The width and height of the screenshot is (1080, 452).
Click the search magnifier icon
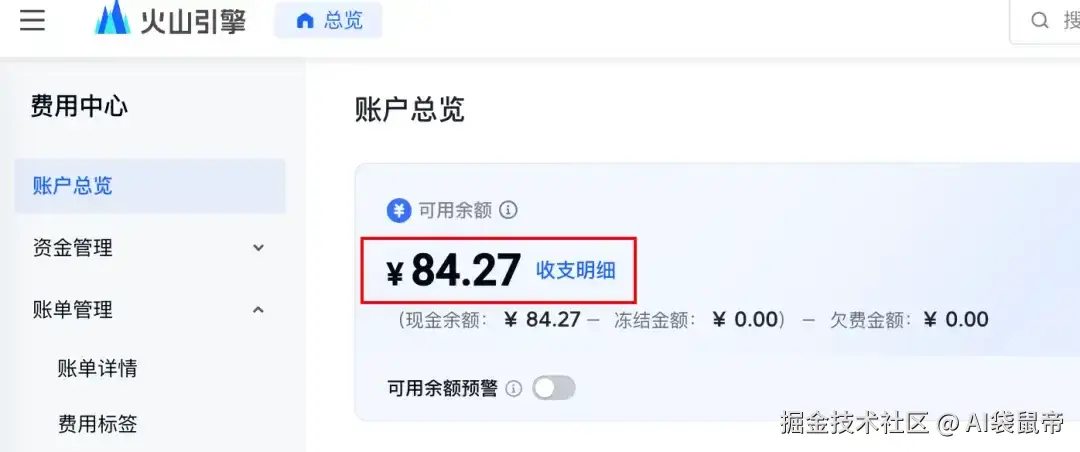[1039, 21]
